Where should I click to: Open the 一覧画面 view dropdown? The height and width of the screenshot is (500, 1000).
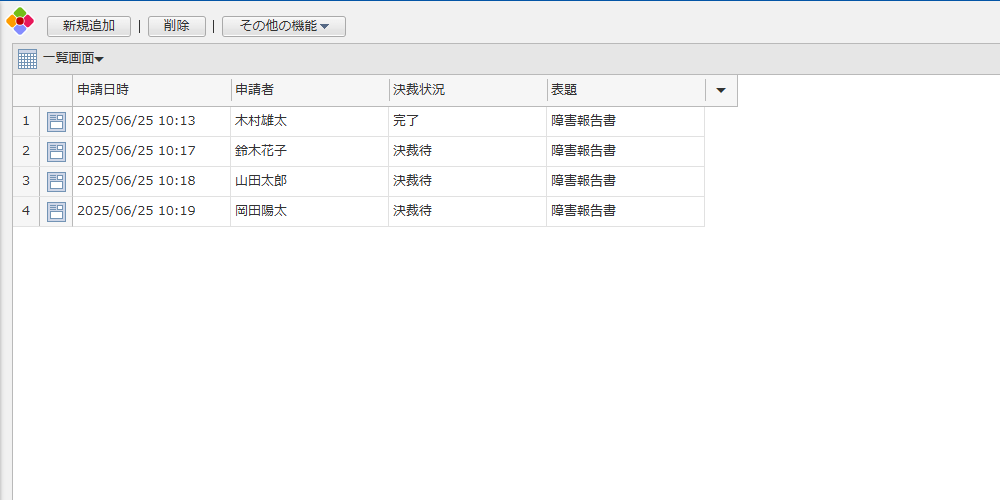(x=73, y=59)
